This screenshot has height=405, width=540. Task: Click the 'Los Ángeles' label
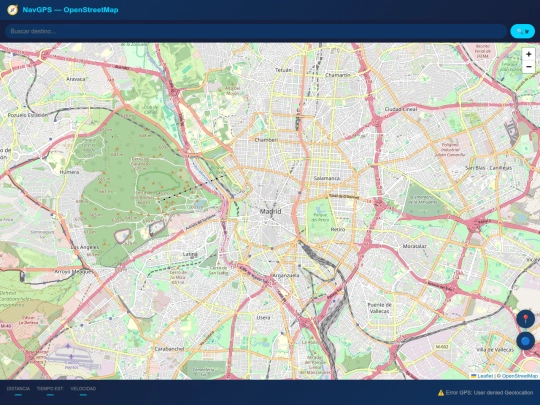85,247
